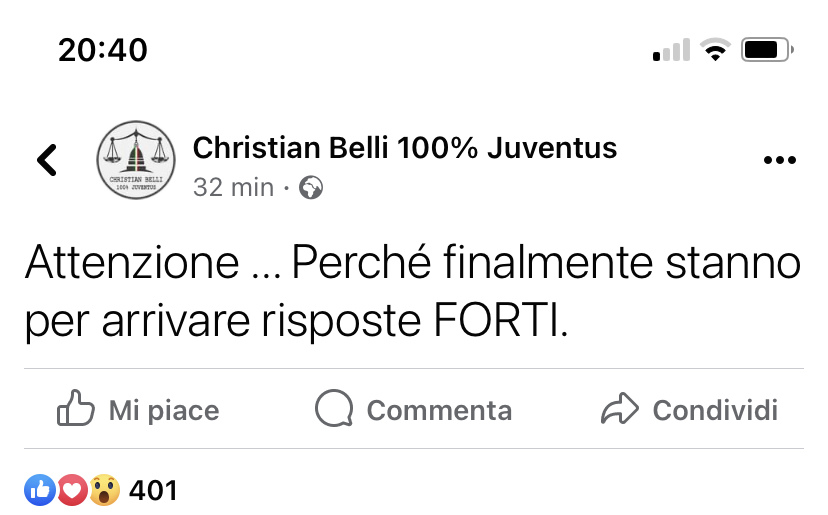Tap the arrow Condividi share icon
This screenshot has height=515, width=828.
click(620, 408)
